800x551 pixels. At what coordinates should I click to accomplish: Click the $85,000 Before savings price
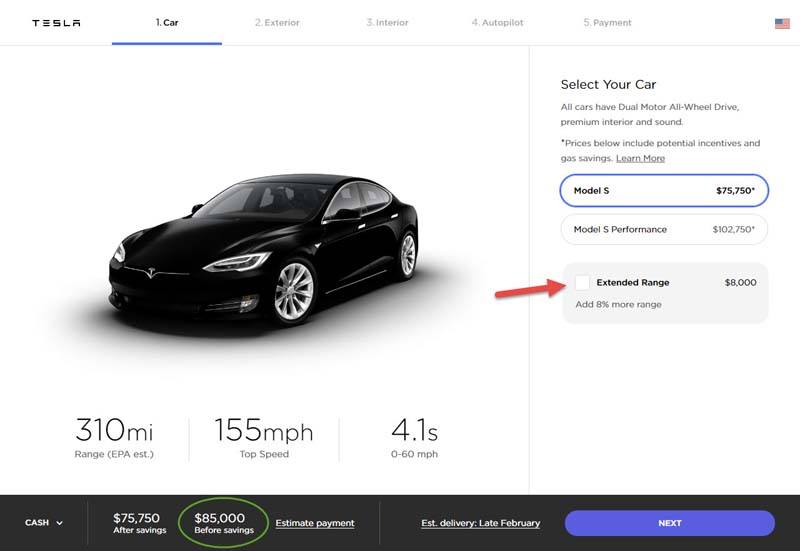223,523
